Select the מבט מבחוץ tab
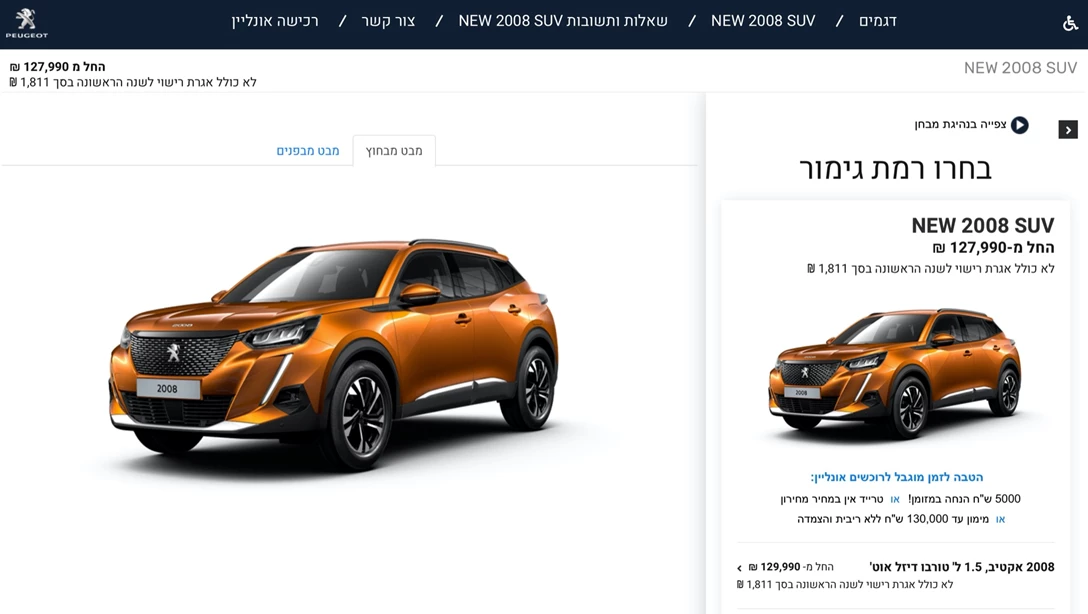Screen dimensions: 1088x614 (394, 151)
